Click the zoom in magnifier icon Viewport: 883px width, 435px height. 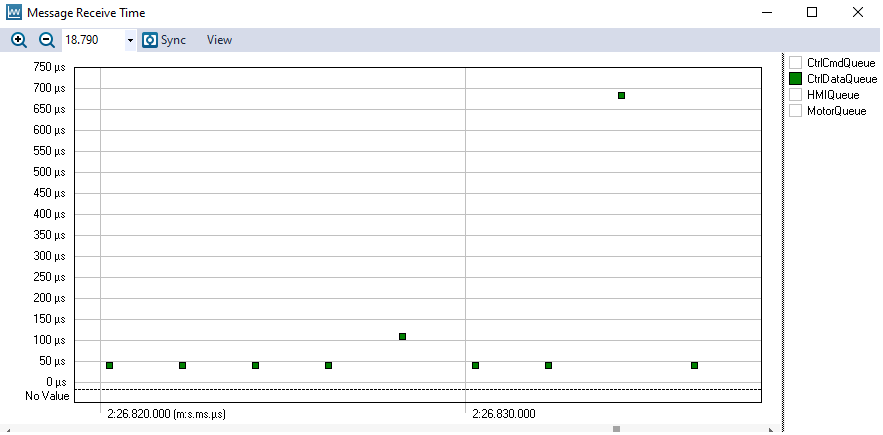point(19,40)
